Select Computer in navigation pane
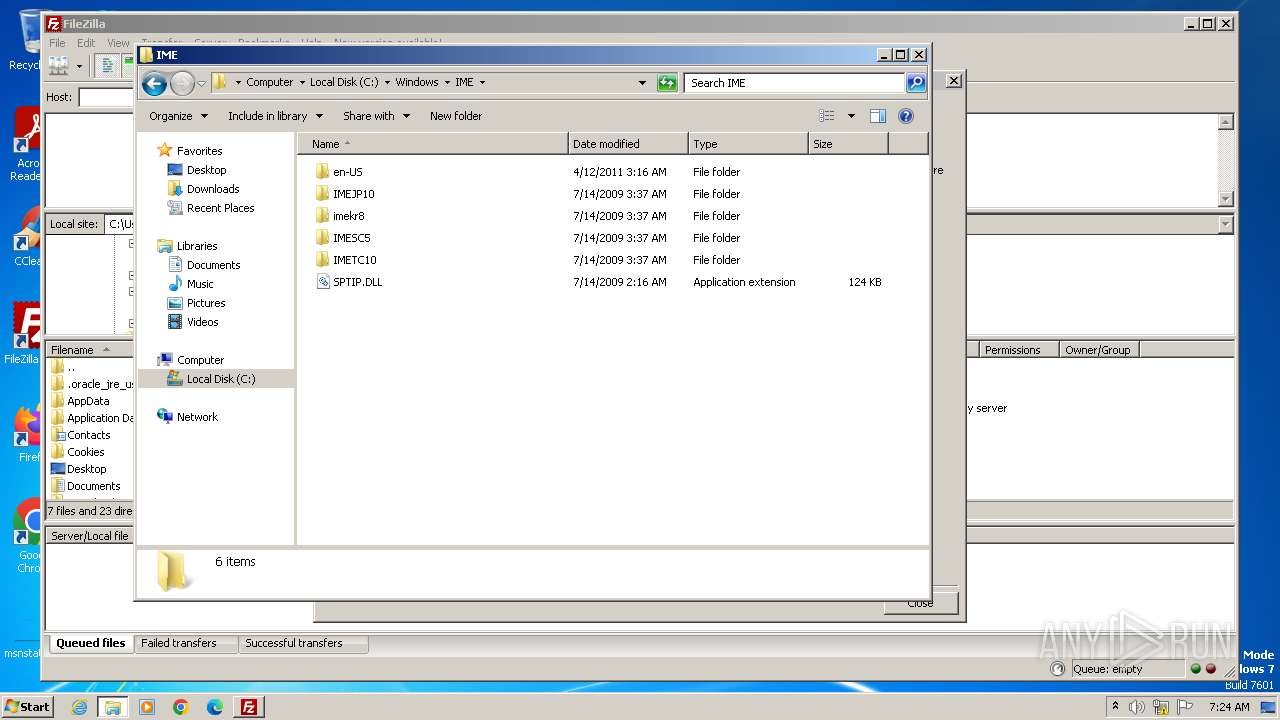The image size is (1280, 720). [200, 360]
